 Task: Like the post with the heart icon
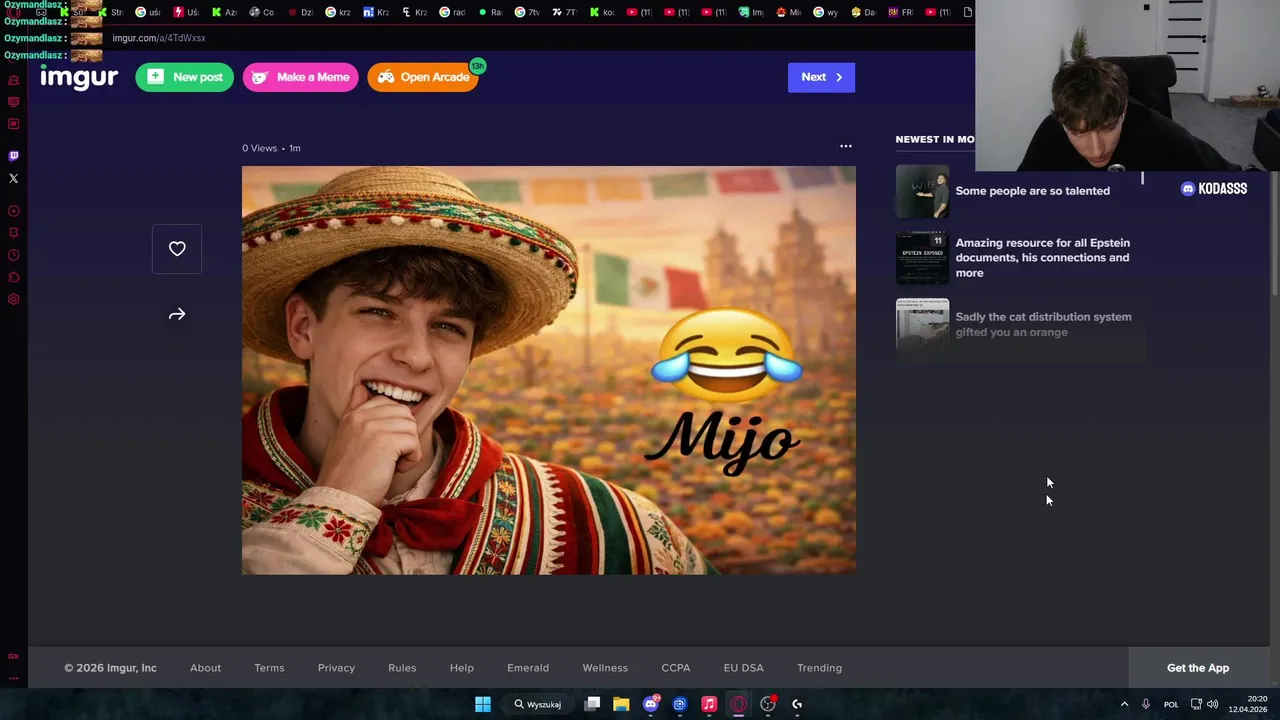(x=177, y=249)
